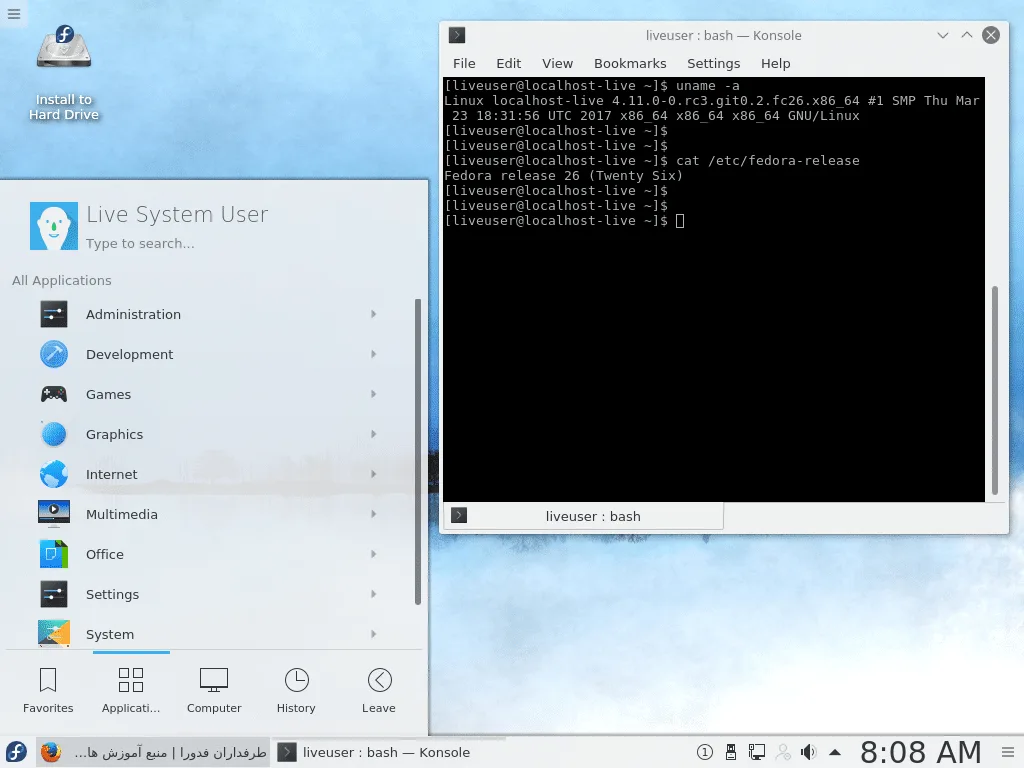Click the Graphics category icon
The image size is (1024, 768).
pos(54,434)
